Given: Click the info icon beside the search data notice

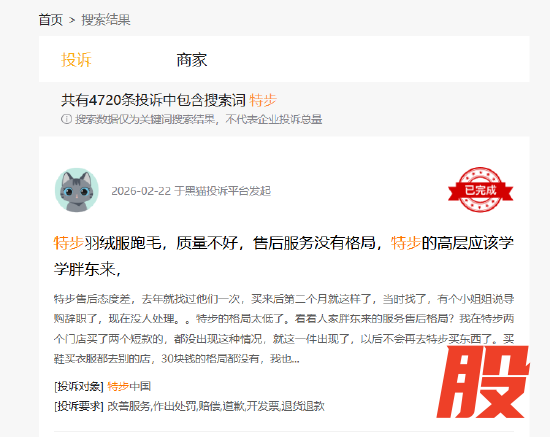Looking at the screenshot, I should tap(66, 119).
